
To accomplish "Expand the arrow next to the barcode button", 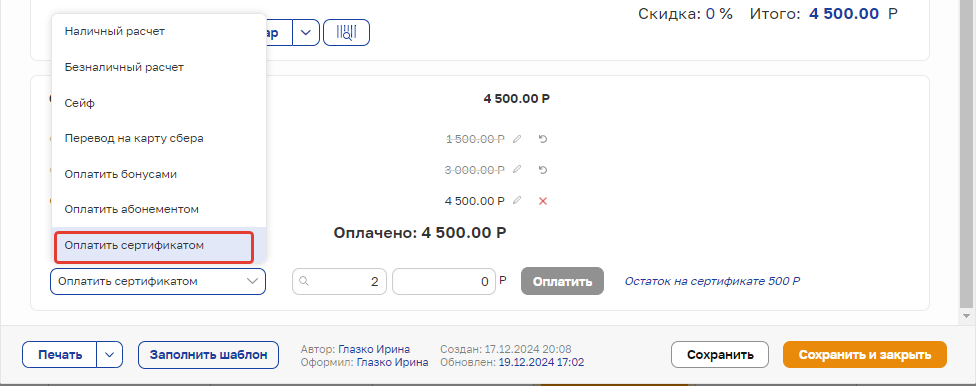I will [x=306, y=32].
